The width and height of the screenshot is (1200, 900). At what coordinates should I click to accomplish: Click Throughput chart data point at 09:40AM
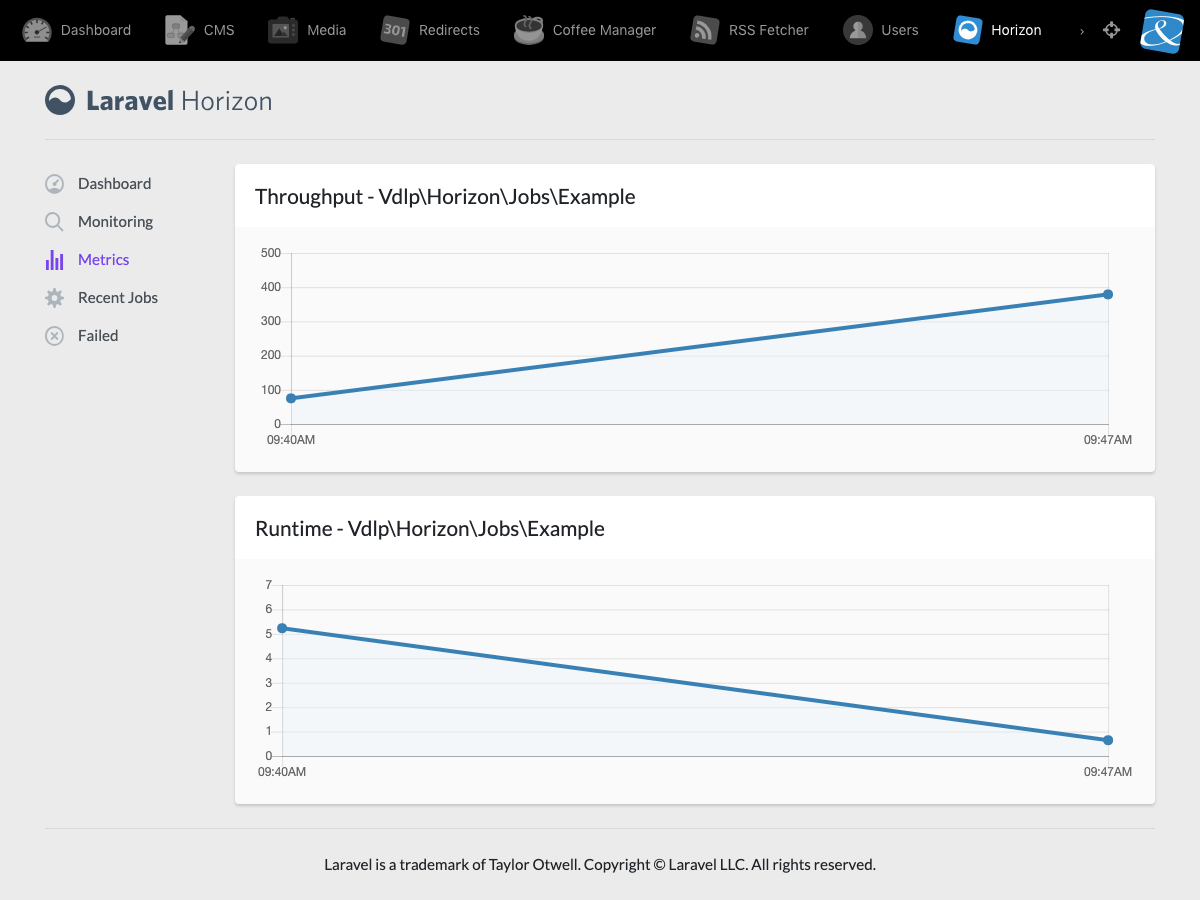[291, 398]
